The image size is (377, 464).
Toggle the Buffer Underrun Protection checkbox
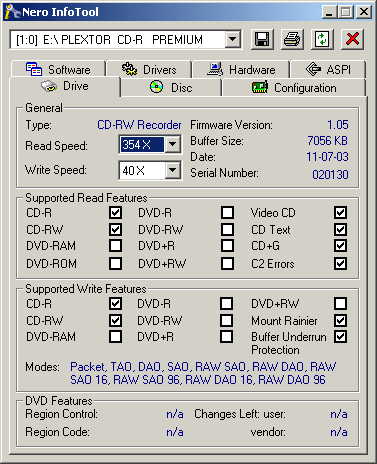tap(340, 337)
